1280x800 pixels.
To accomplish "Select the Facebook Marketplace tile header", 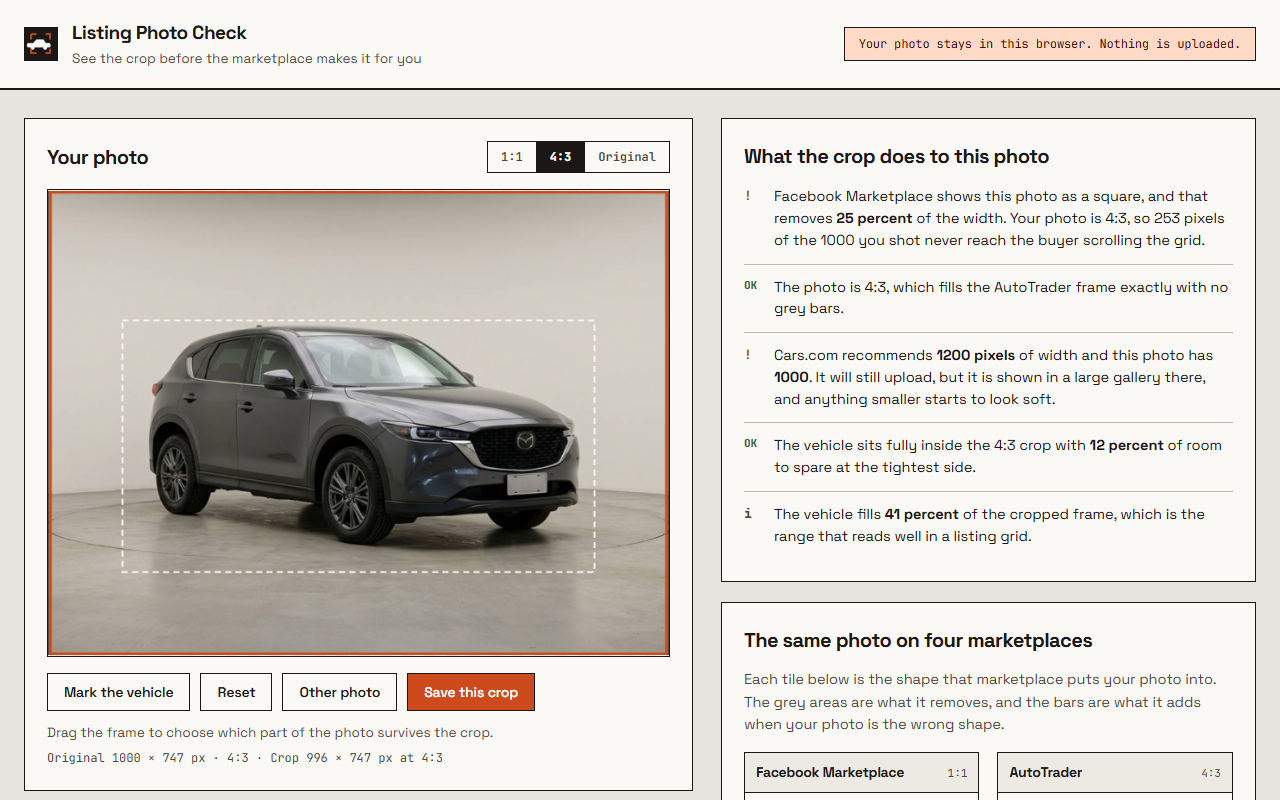I will tap(861, 773).
